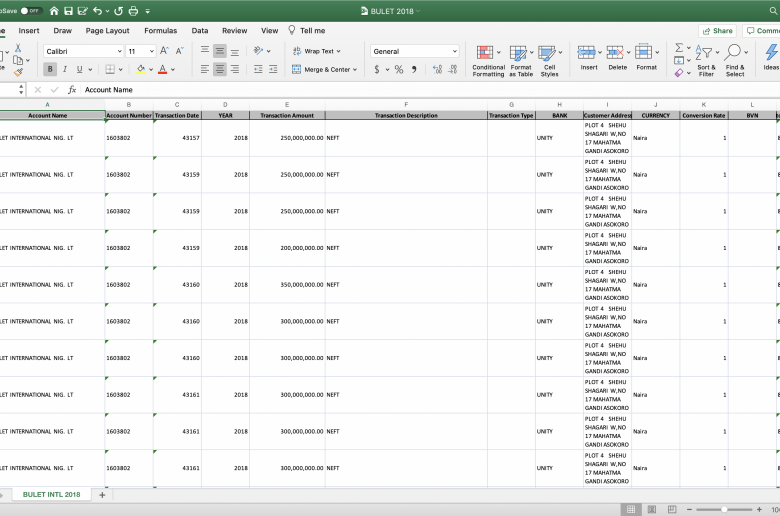
Task: Click the Increase Decimal icon
Action: click(x=437, y=70)
